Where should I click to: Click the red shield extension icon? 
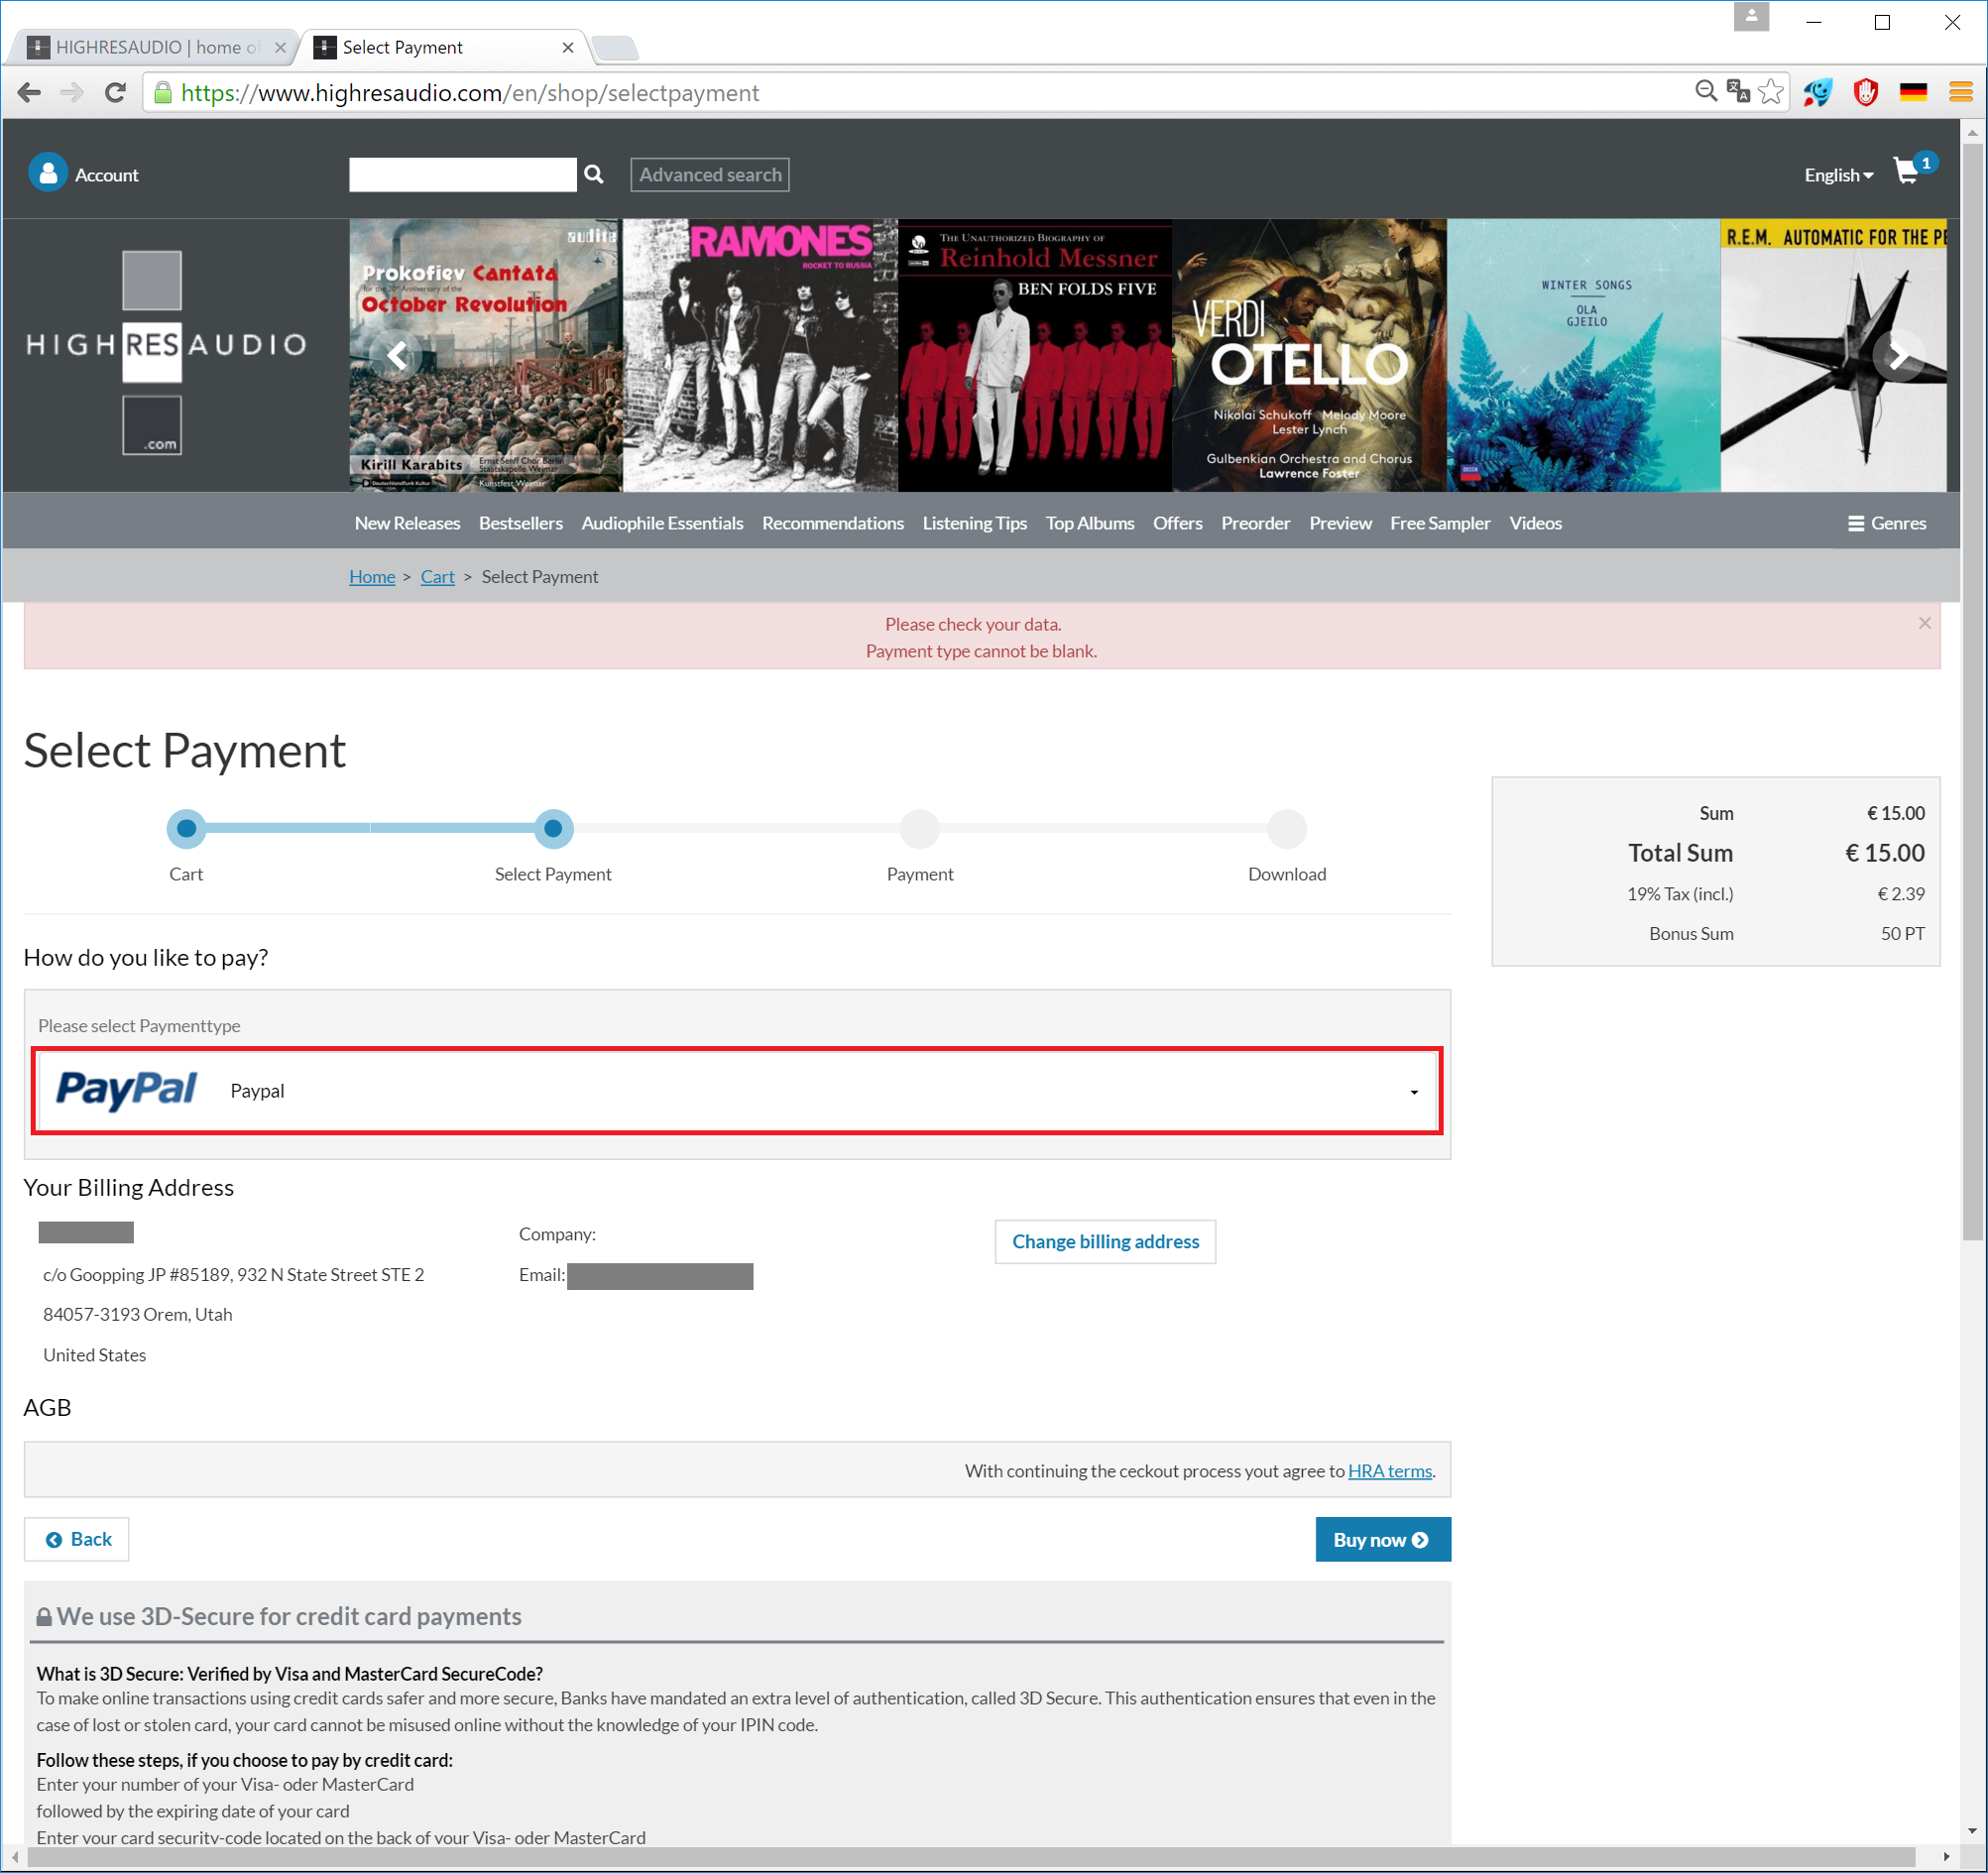[1865, 92]
